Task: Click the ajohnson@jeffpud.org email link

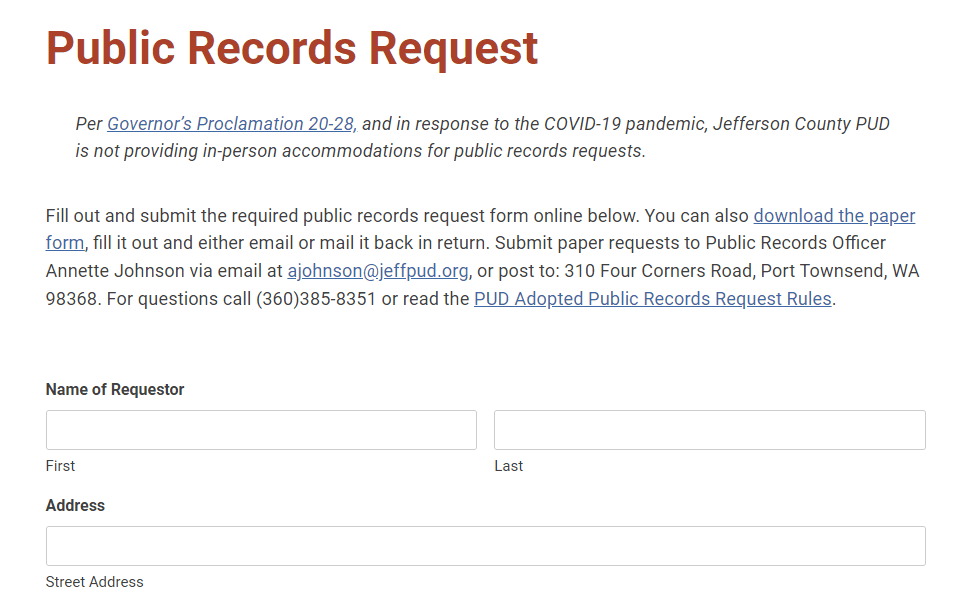Action: tap(378, 271)
